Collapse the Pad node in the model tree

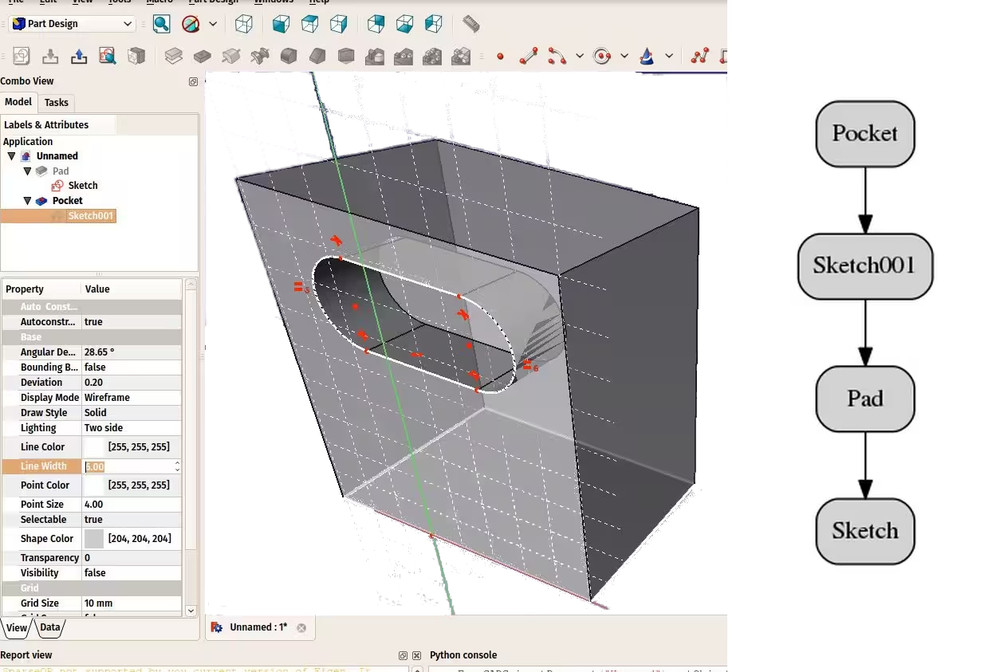coord(27,170)
